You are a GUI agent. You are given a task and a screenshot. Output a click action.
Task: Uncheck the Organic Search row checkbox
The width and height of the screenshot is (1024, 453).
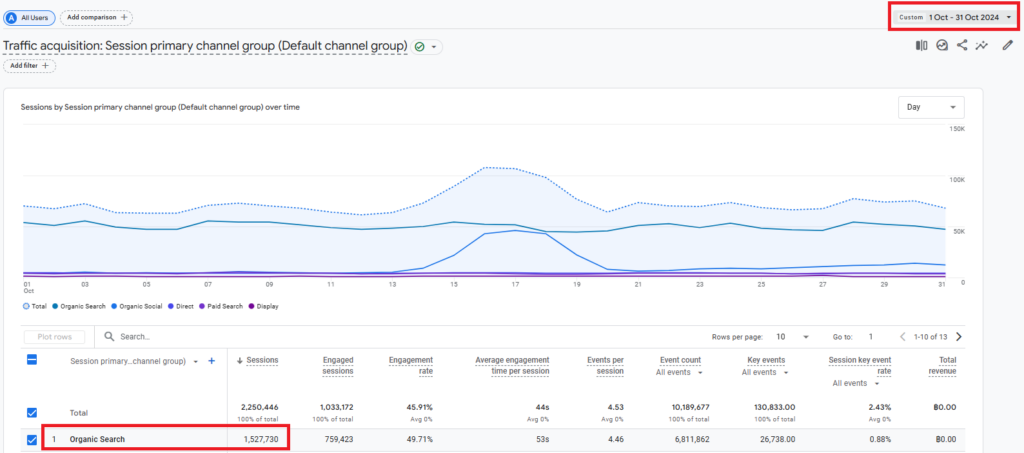pyautogui.click(x=32, y=439)
